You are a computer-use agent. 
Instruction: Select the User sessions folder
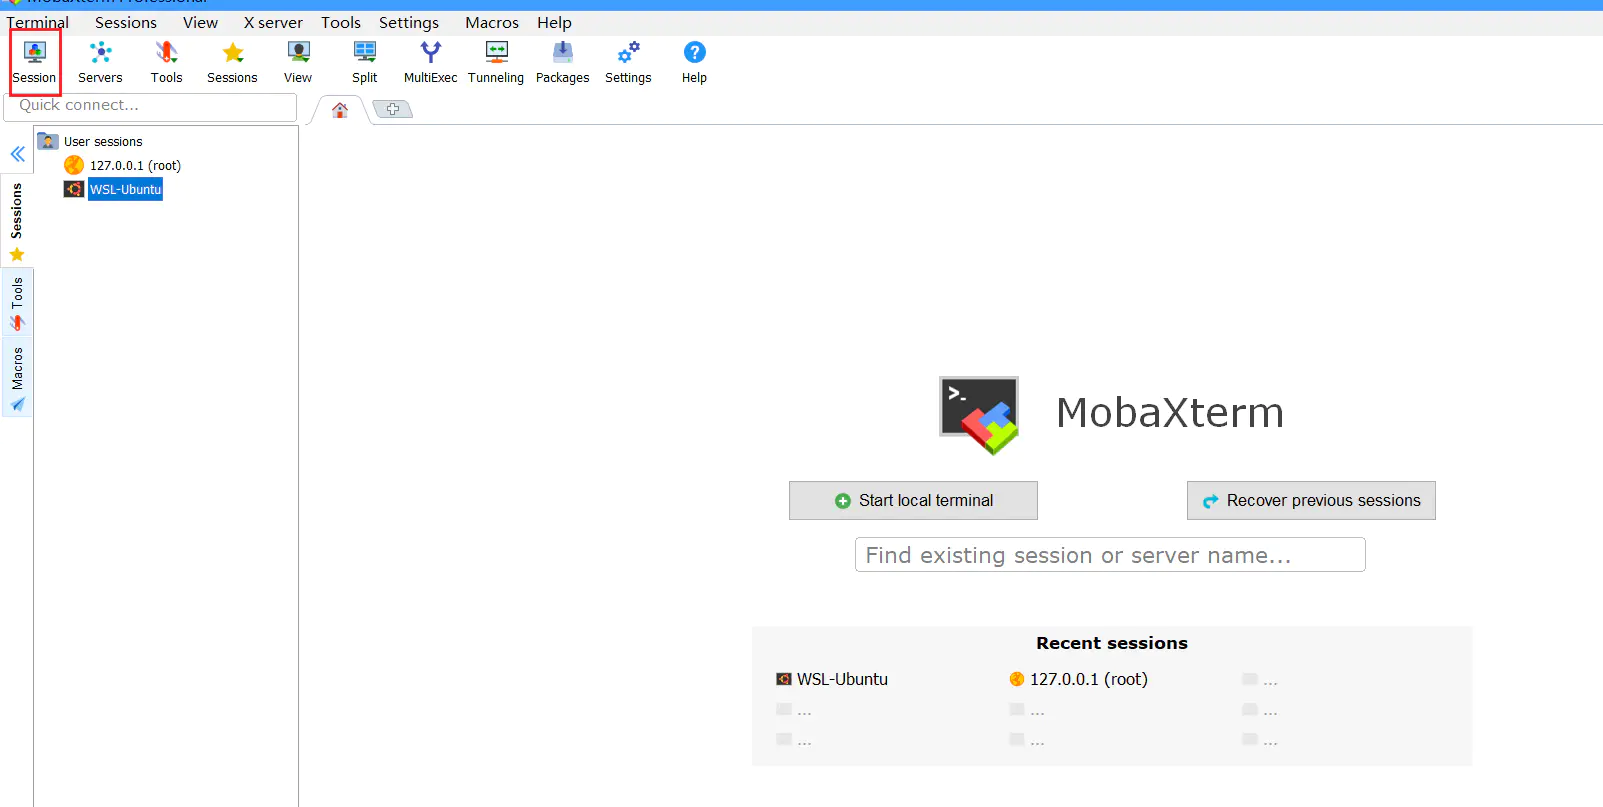click(x=103, y=141)
